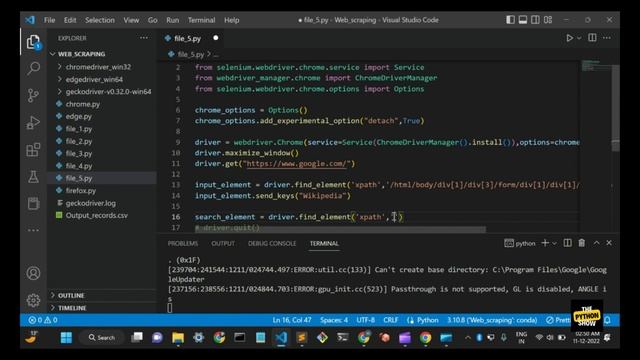Open the Run menu
Screen dimensions: 640x360
(172, 20)
